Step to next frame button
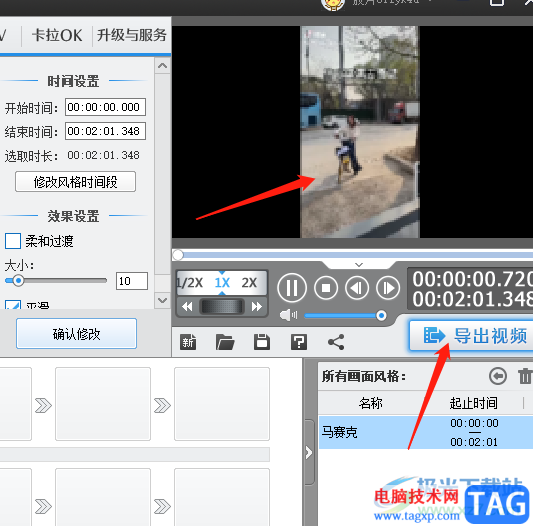 point(388,288)
